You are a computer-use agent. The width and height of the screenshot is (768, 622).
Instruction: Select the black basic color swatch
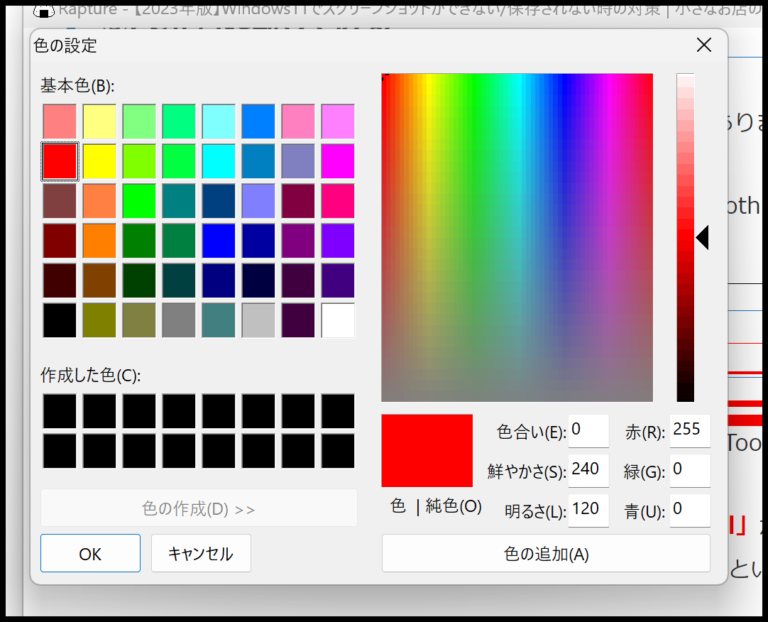click(x=60, y=320)
